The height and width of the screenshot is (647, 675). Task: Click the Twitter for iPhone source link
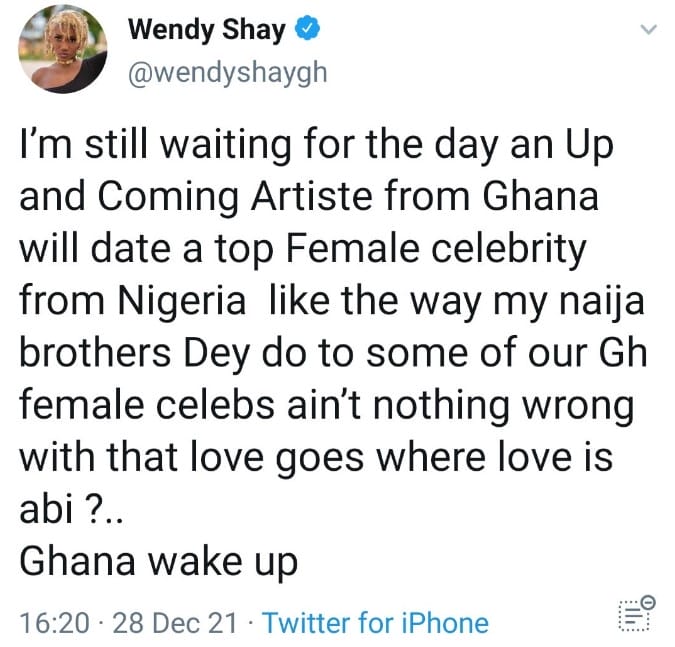point(375,624)
